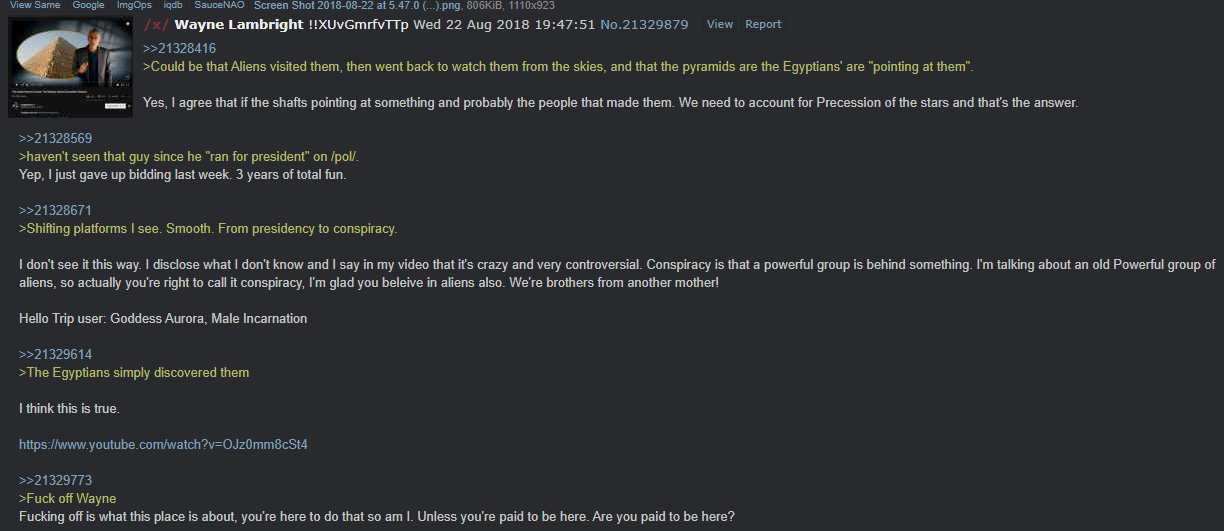Open the ImgOps image search link
The image size is (1224, 531).
134,5
